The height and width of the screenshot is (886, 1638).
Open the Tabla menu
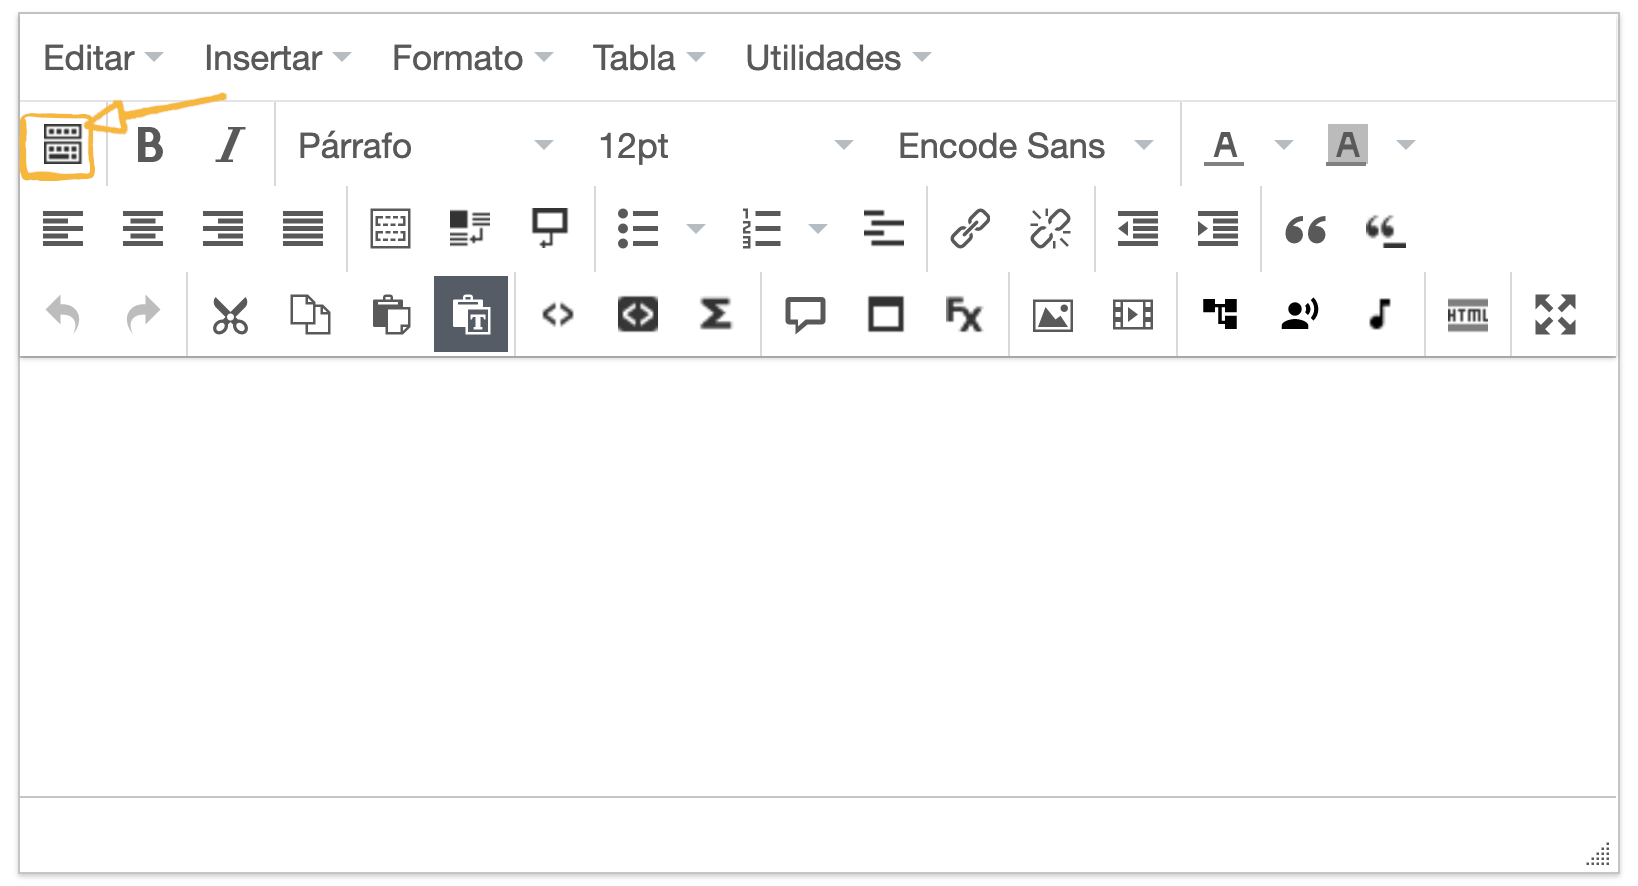click(x=647, y=58)
